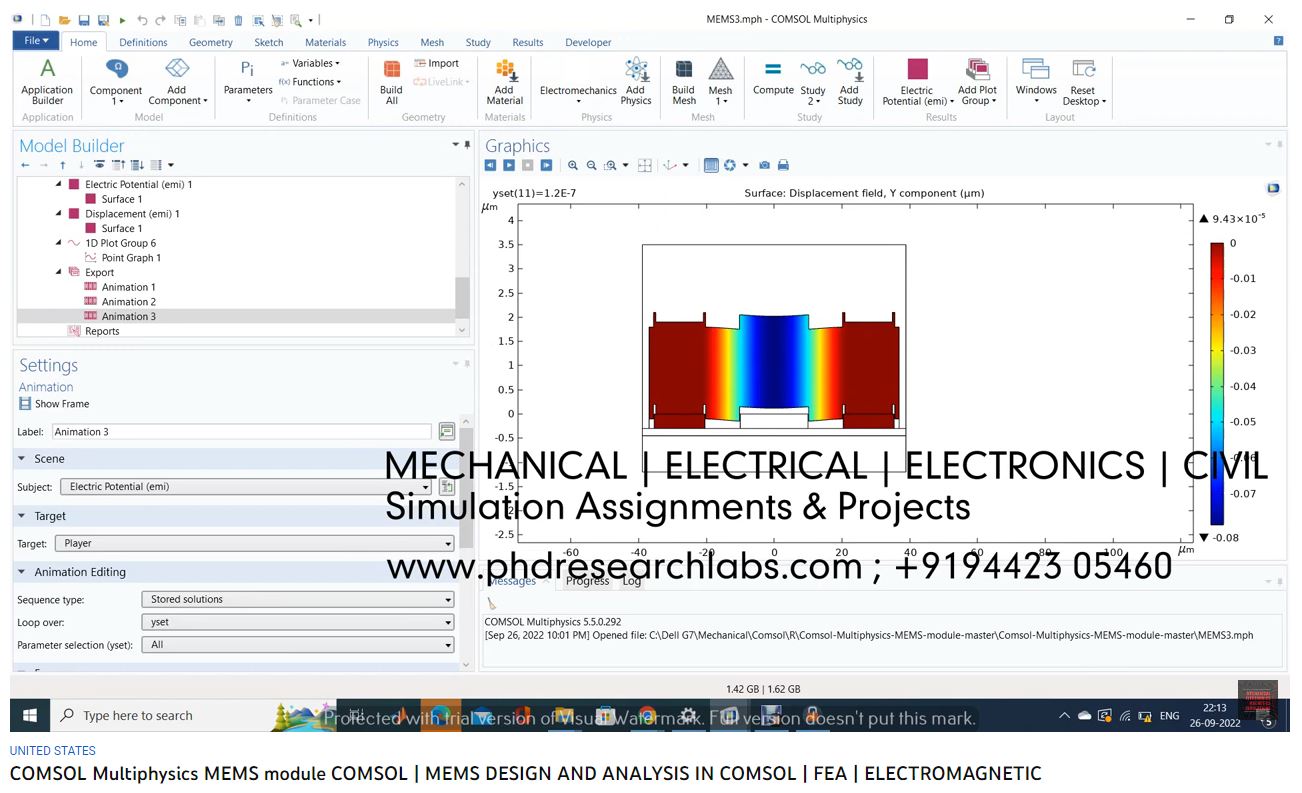The image size is (1302, 793).
Task: Click the Undo arrow icon
Action: point(142,20)
